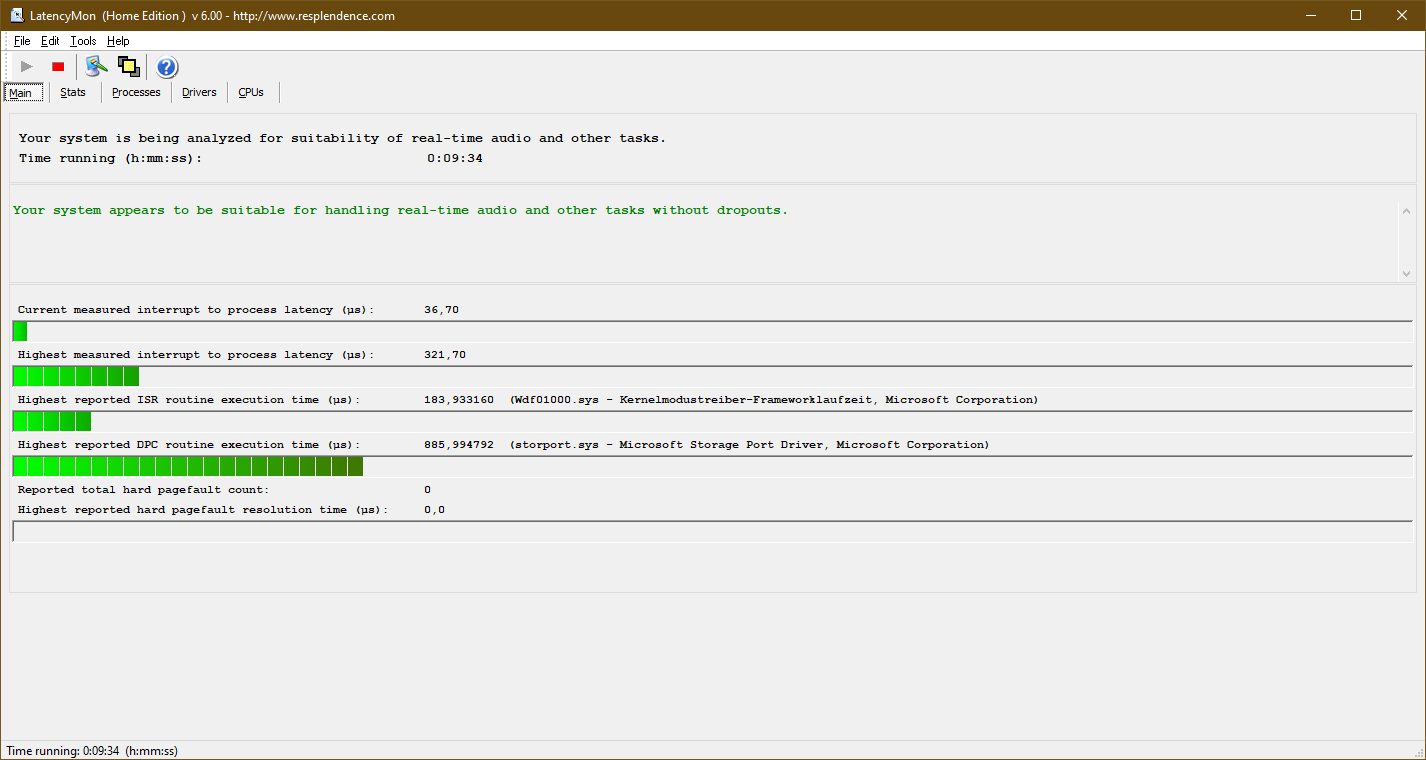Click the 'Highest reported DPC routine execution time' label
The height and width of the screenshot is (760, 1426).
coord(188,445)
